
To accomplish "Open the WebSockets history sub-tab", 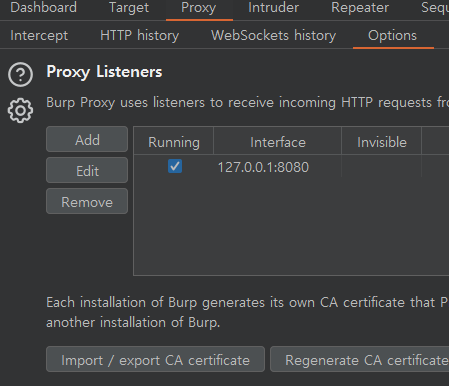I will (x=274, y=35).
